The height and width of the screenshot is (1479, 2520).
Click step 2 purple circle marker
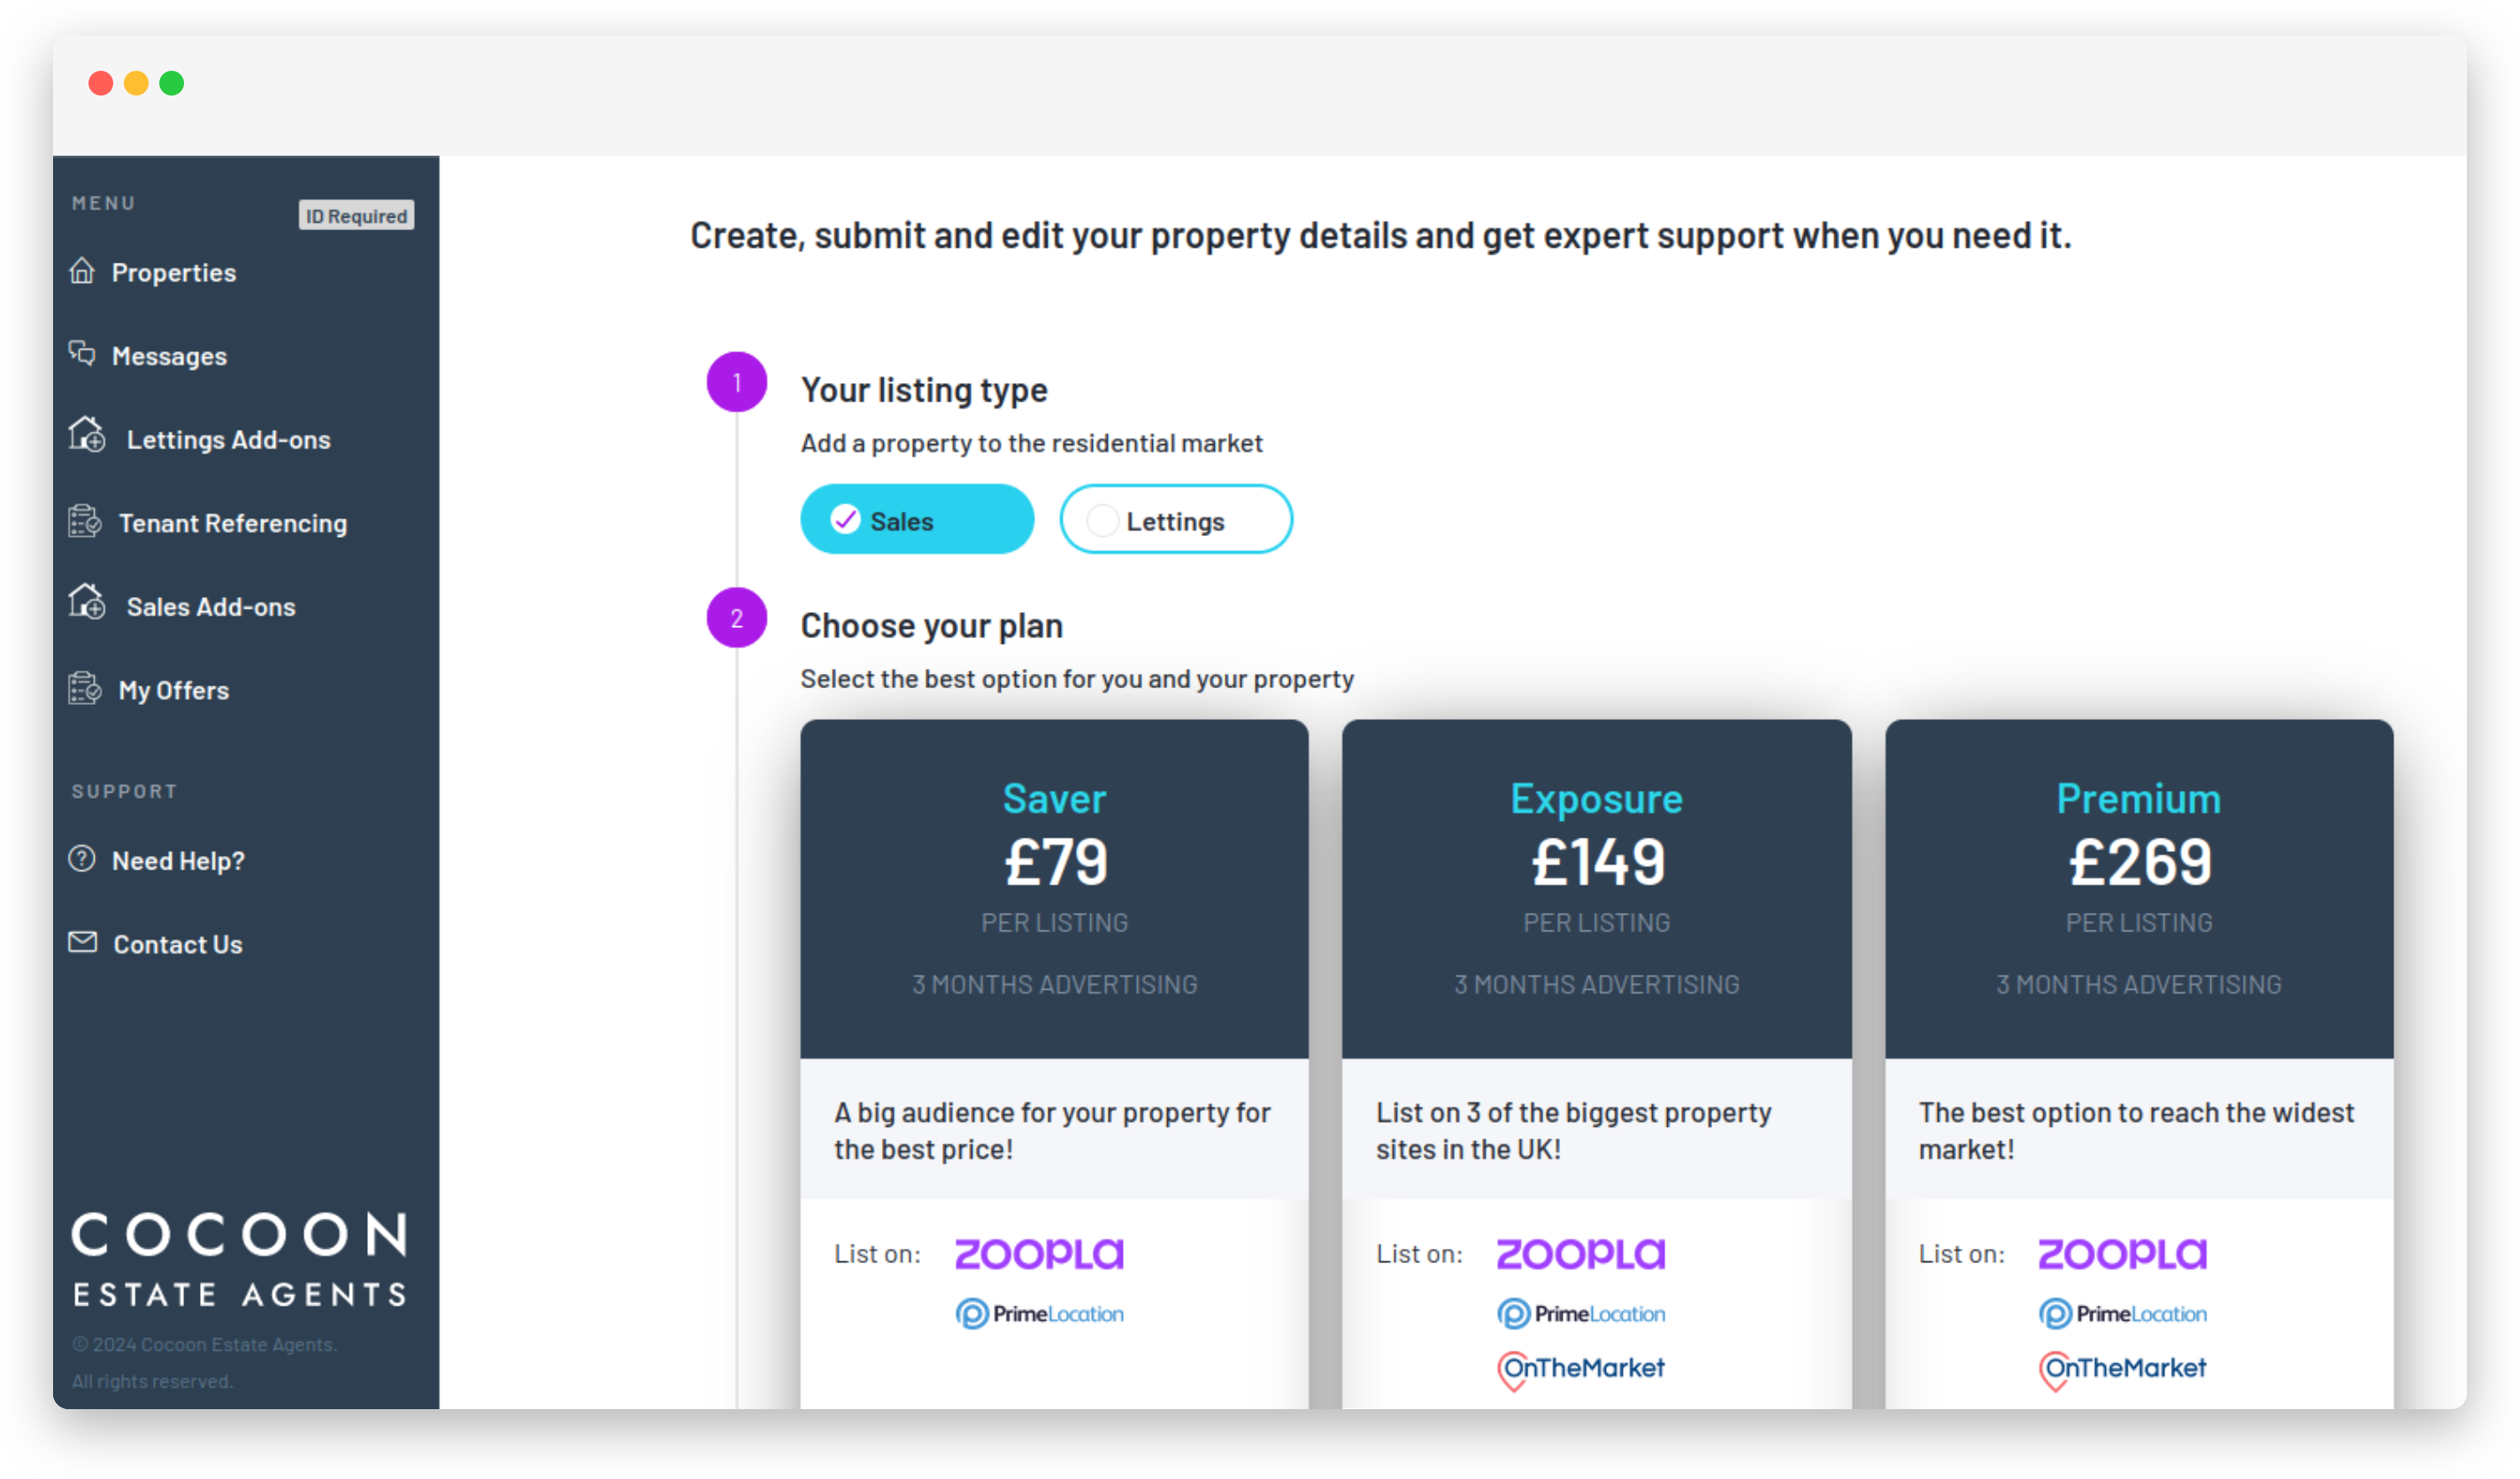click(x=737, y=618)
